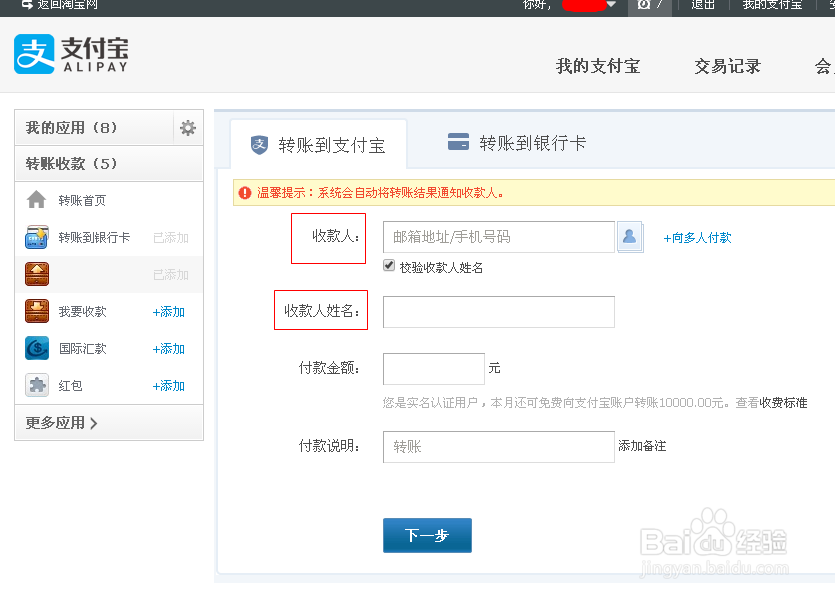The width and height of the screenshot is (835, 597).
Task: Uncheck the 校验收款人姓名 checkbox
Action: click(388, 265)
